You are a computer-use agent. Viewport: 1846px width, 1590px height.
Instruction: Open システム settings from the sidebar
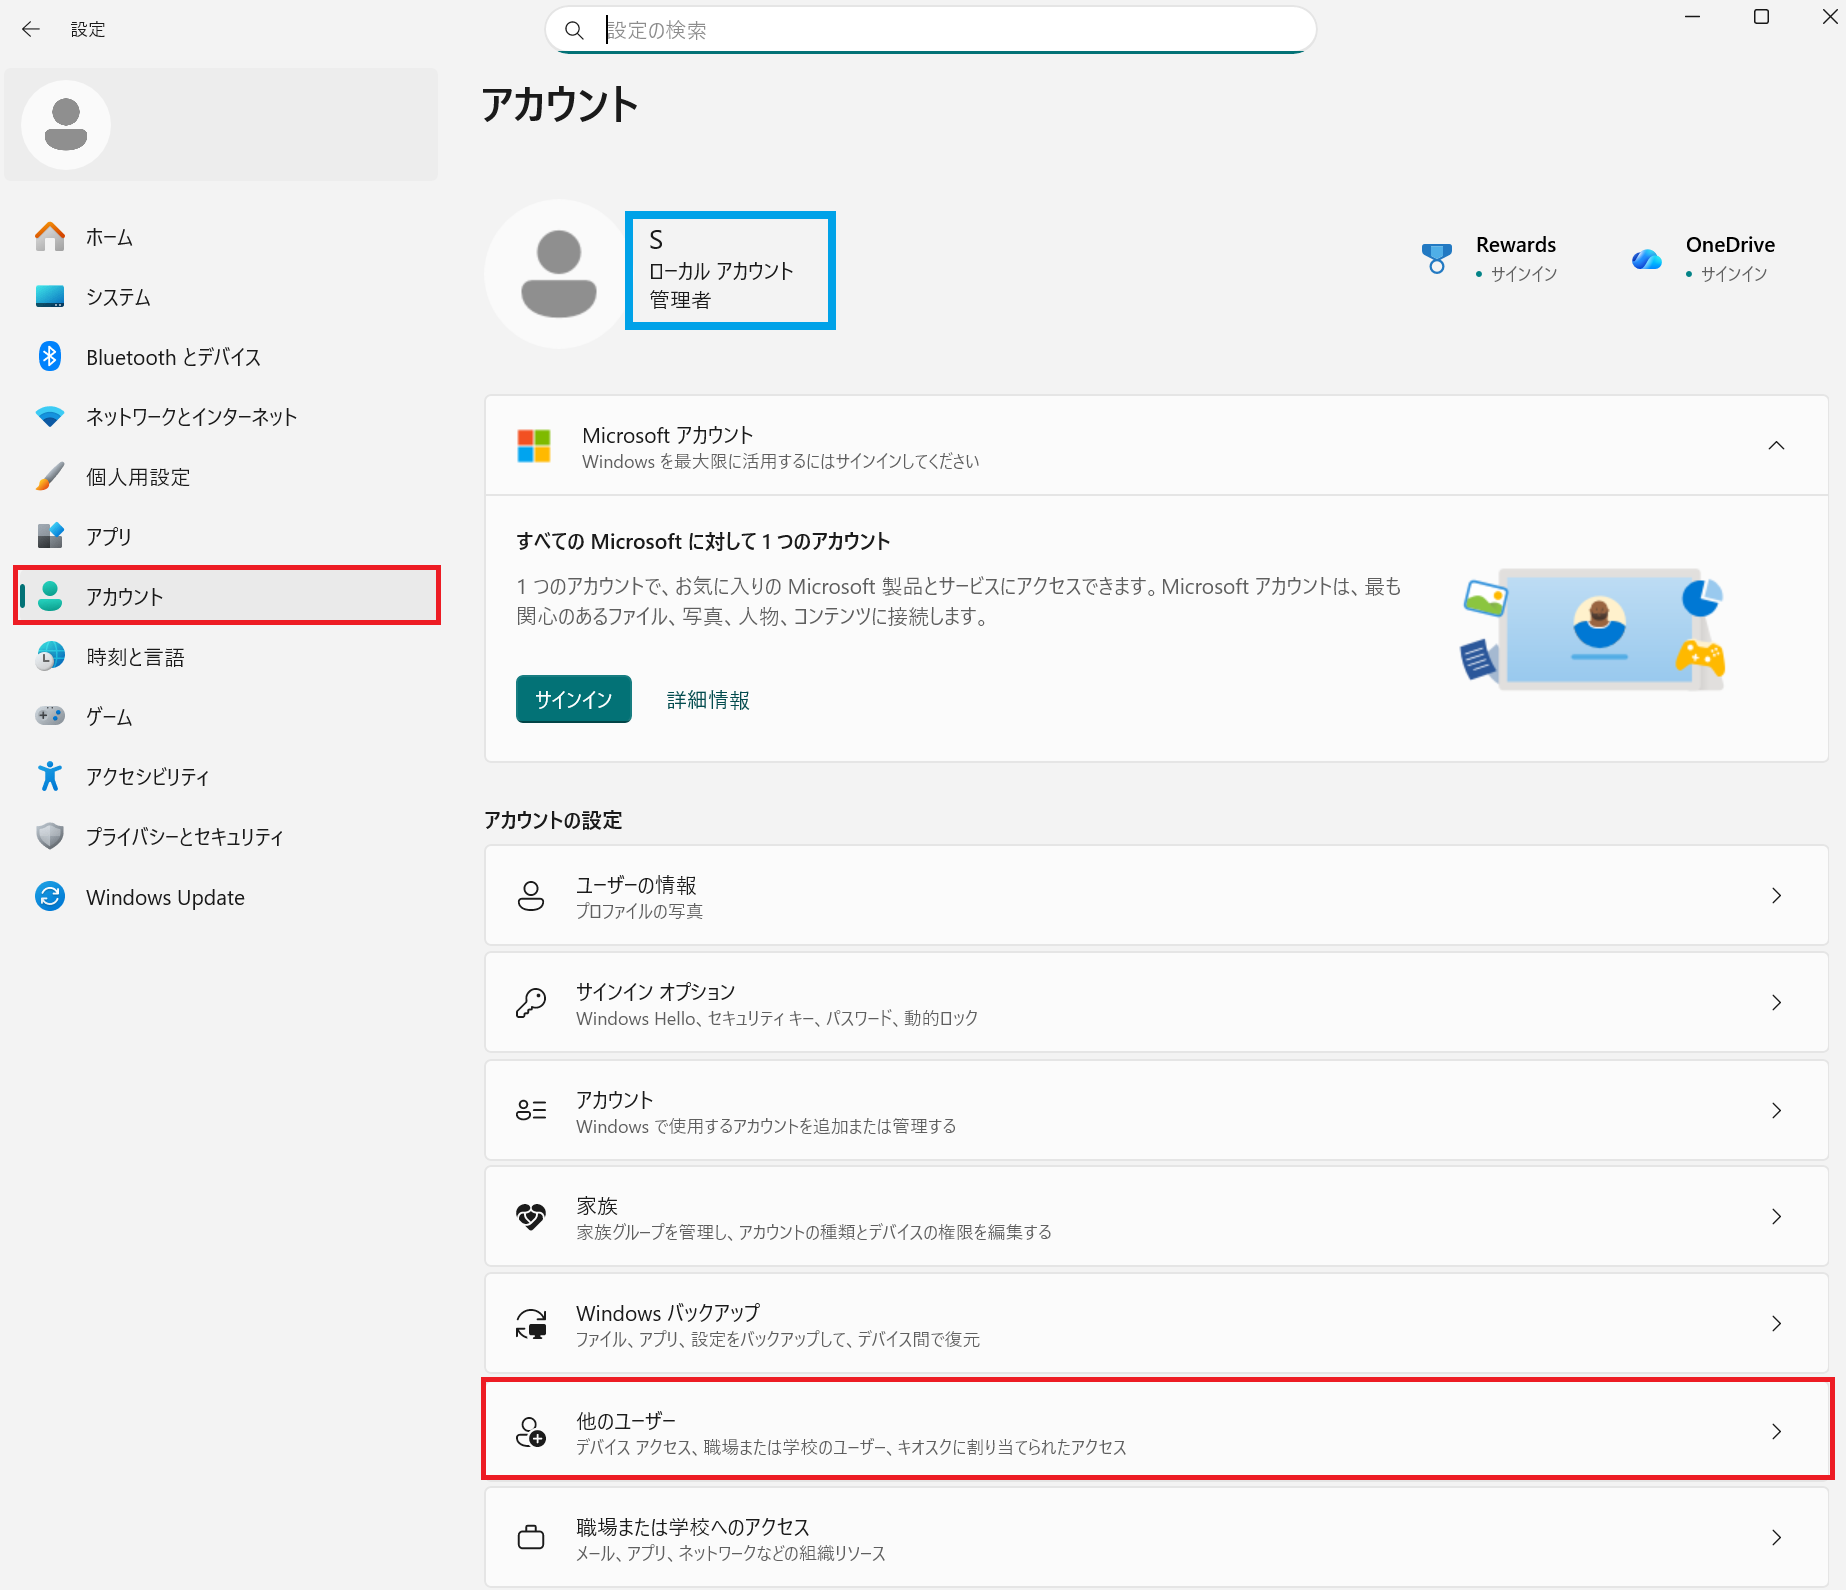tap(117, 296)
